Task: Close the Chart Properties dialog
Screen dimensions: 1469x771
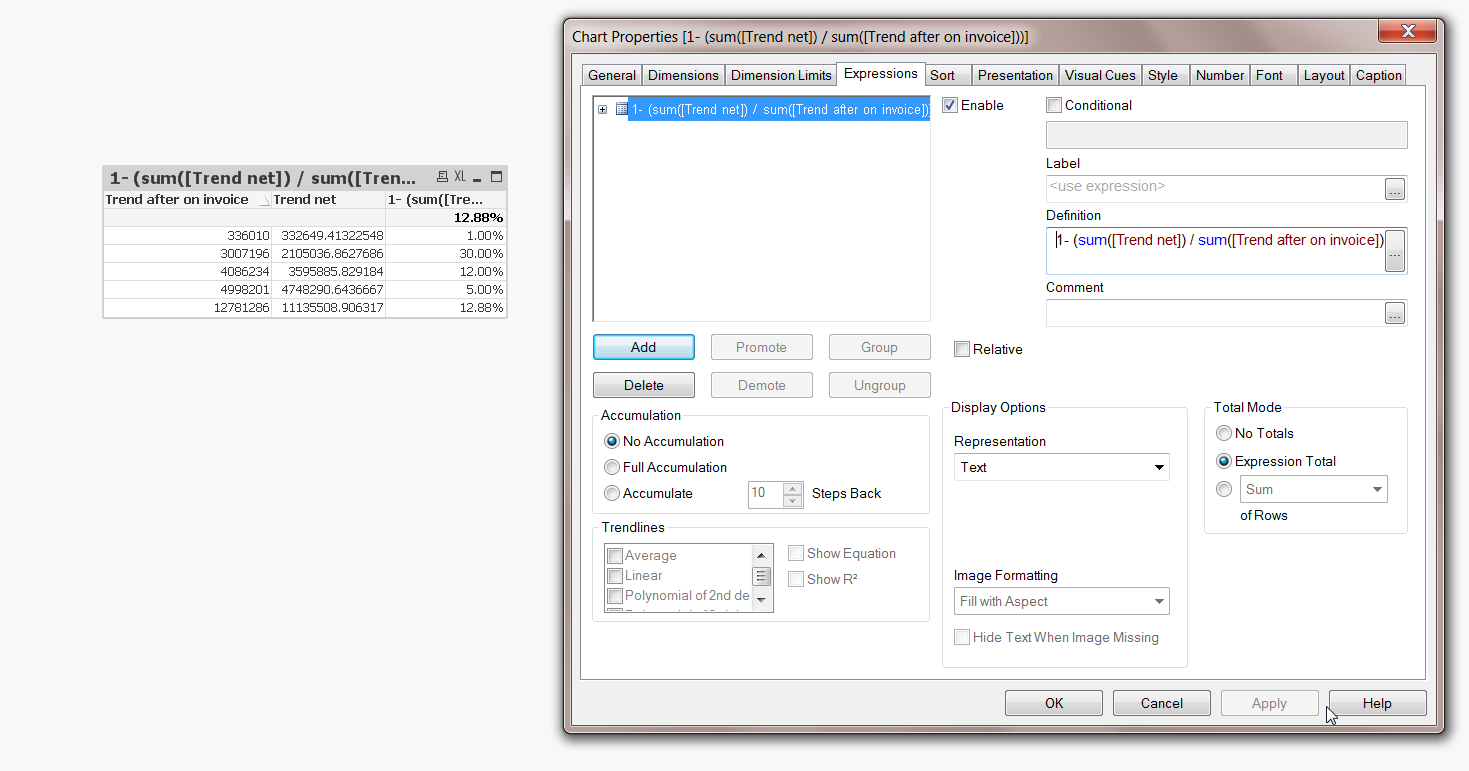Action: 1407,32
